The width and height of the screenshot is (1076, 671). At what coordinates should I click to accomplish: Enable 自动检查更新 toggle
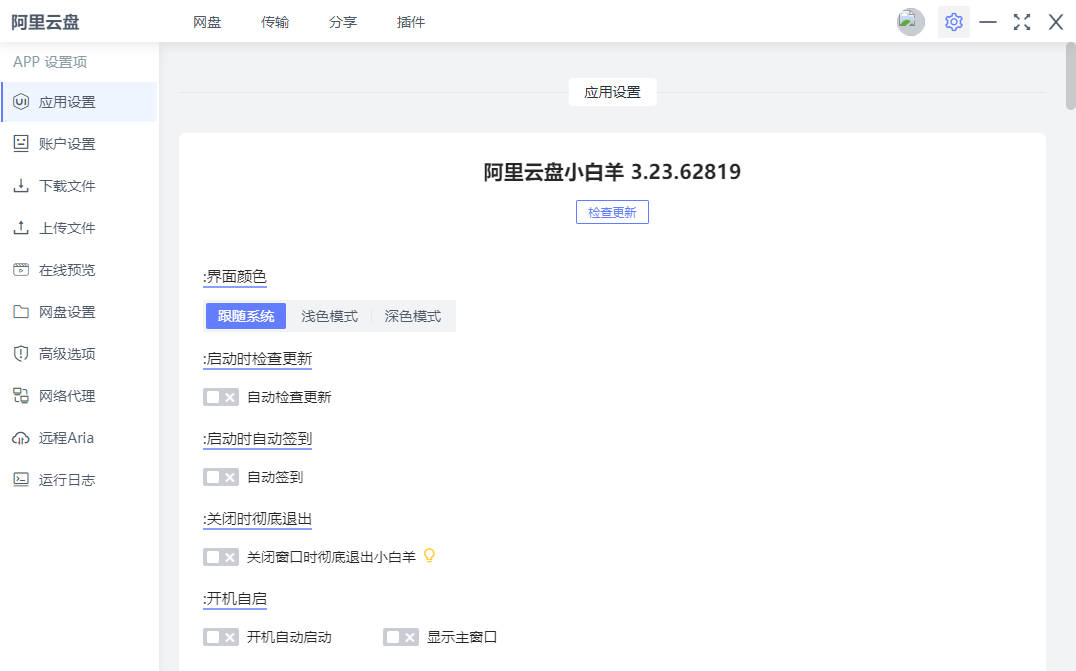pyautogui.click(x=220, y=396)
